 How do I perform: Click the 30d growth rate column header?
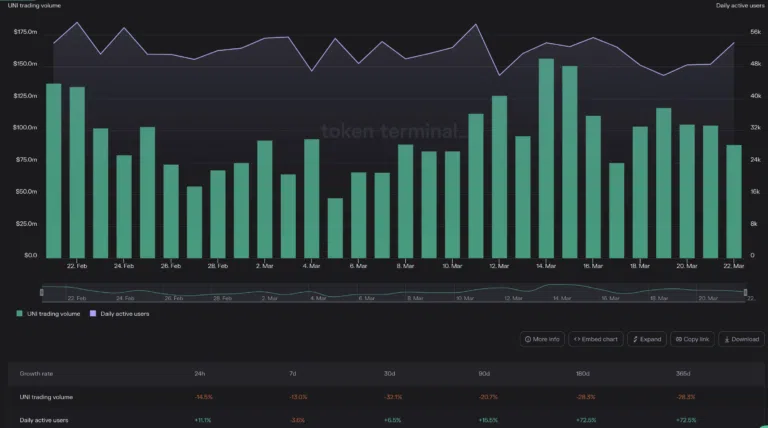point(389,374)
